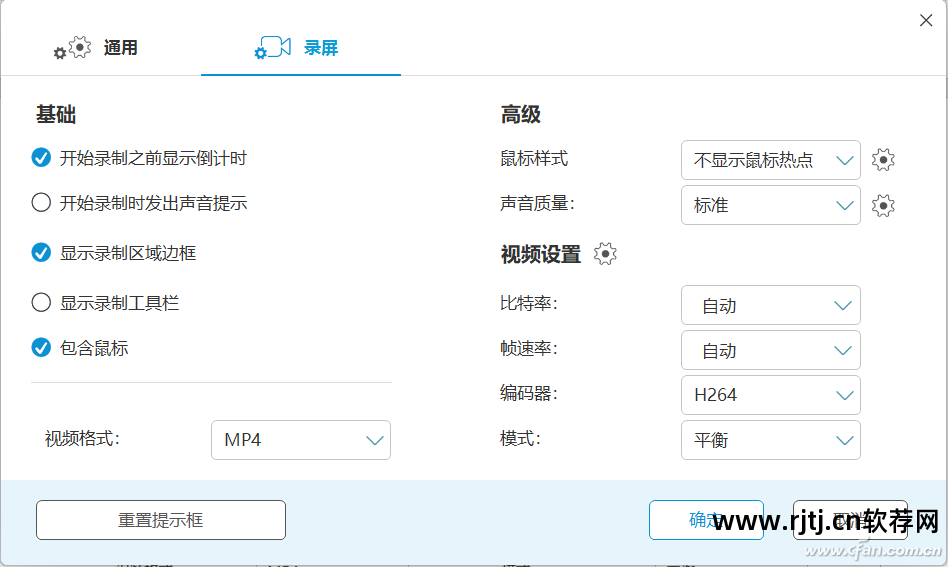Open the 比特率 (bitrate) dropdown
The image size is (948, 567).
[770, 306]
